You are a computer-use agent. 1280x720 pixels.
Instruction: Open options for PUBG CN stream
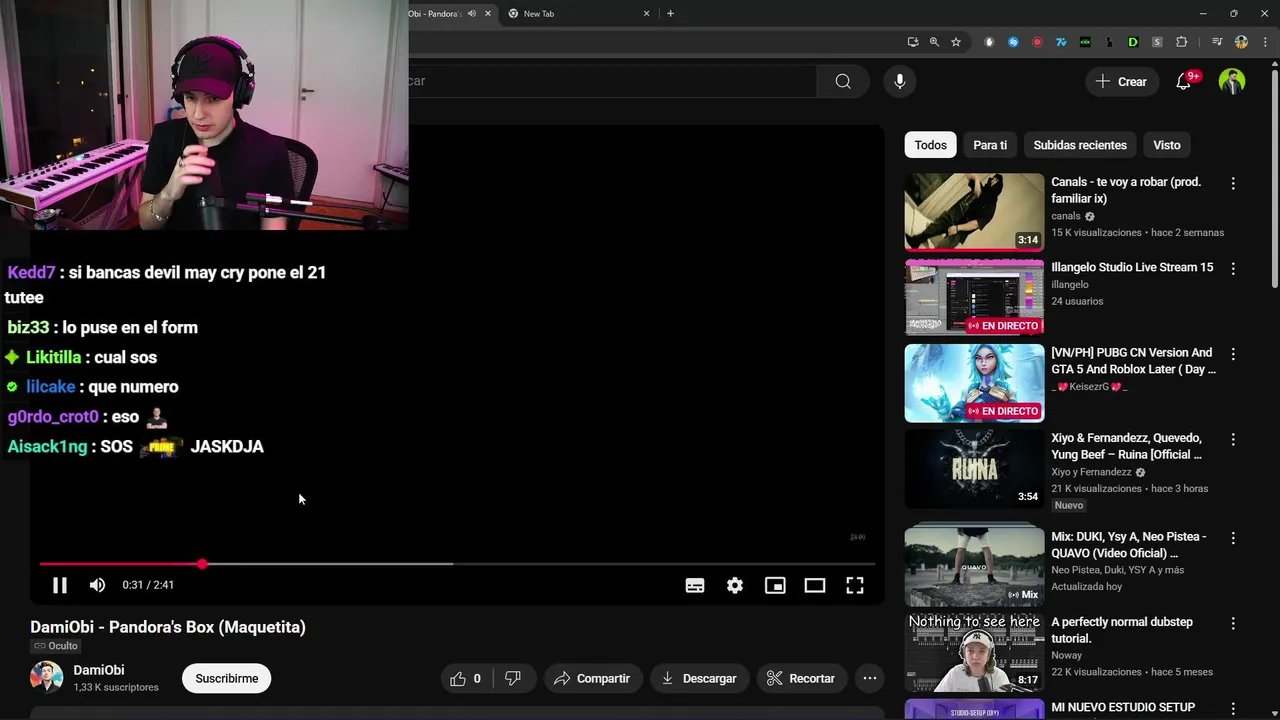pyautogui.click(x=1233, y=354)
